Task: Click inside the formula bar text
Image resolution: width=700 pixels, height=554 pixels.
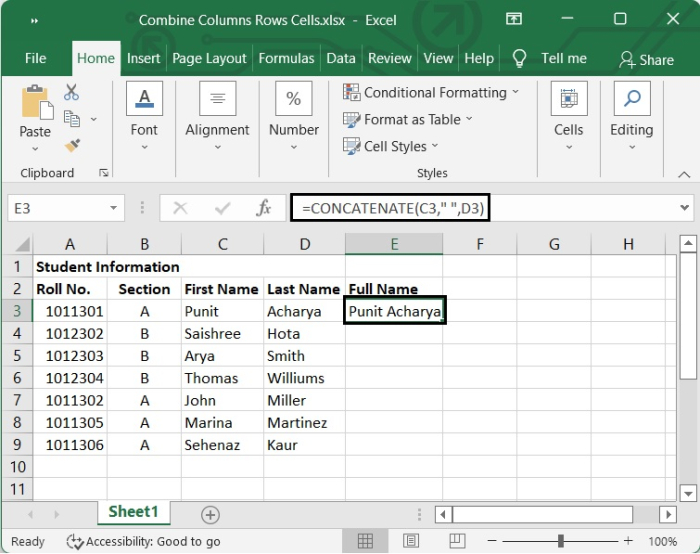Action: [x=393, y=208]
